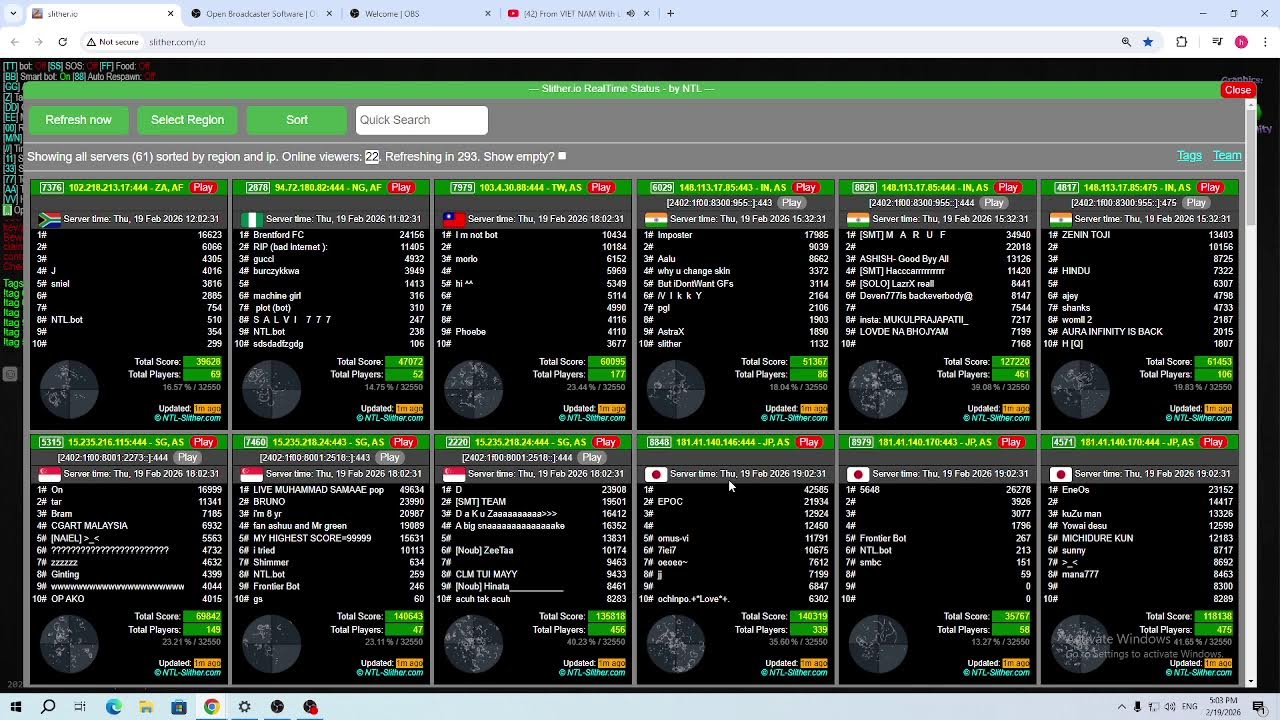Play on server 94.72.180.82:444 NG

coord(401,188)
